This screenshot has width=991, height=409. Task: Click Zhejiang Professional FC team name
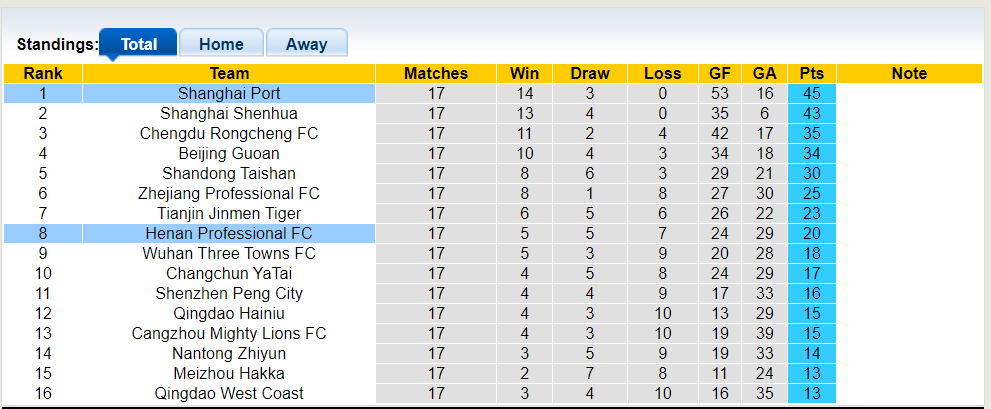229,193
